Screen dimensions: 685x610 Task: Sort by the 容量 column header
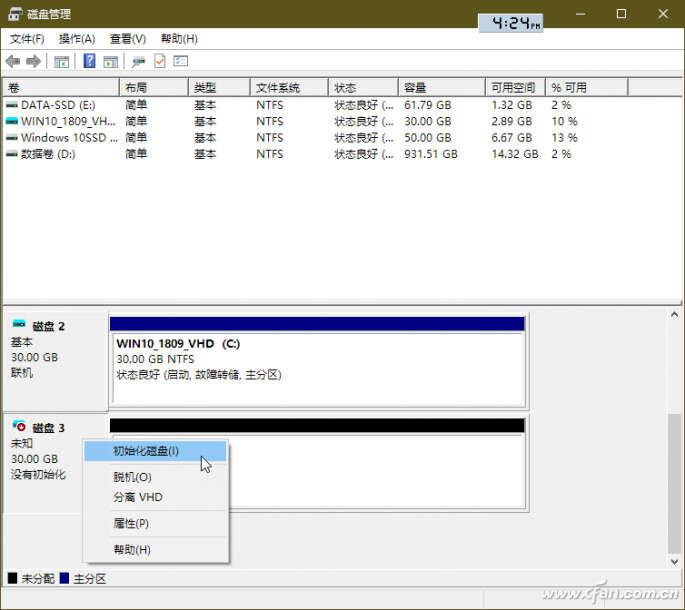coord(442,87)
